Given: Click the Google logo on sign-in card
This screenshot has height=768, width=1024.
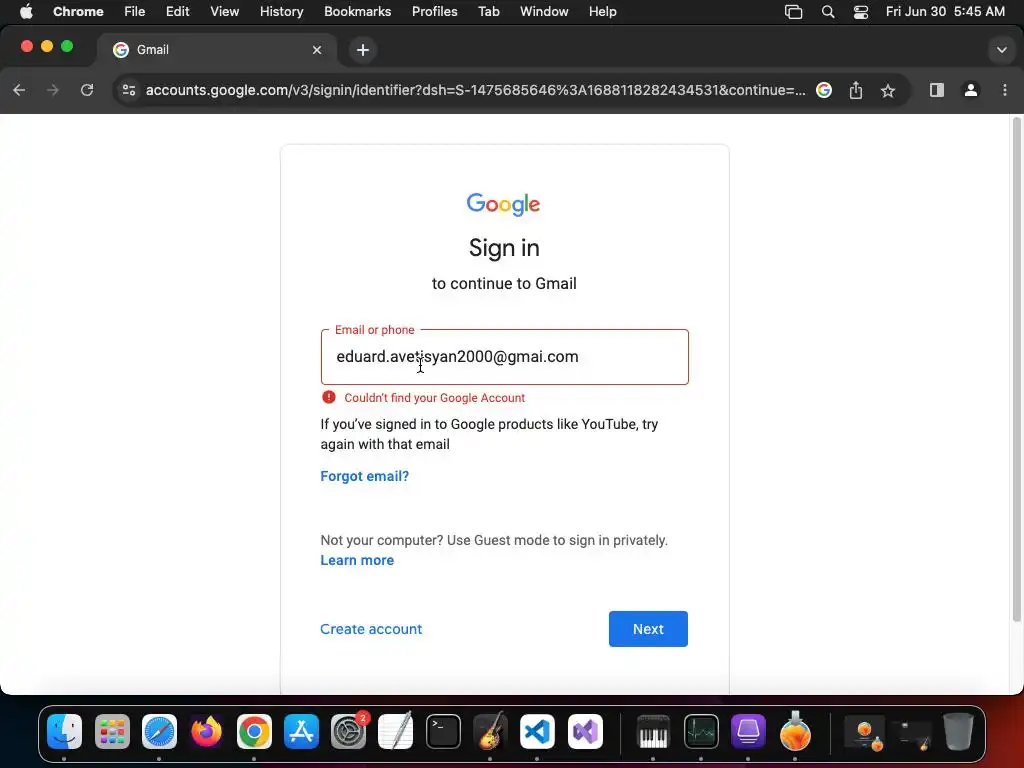Looking at the screenshot, I should (x=504, y=204).
